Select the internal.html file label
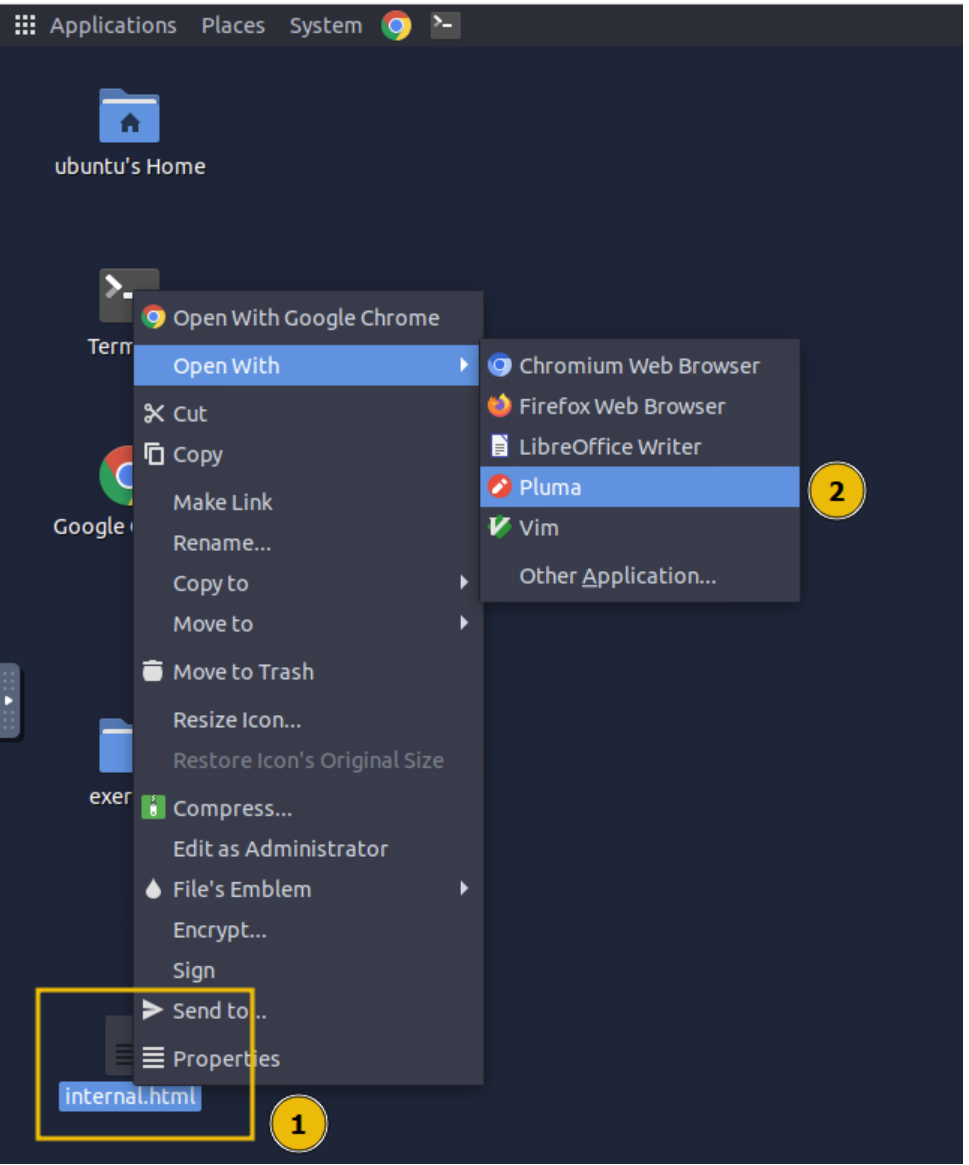969x1165 pixels. (x=130, y=1096)
